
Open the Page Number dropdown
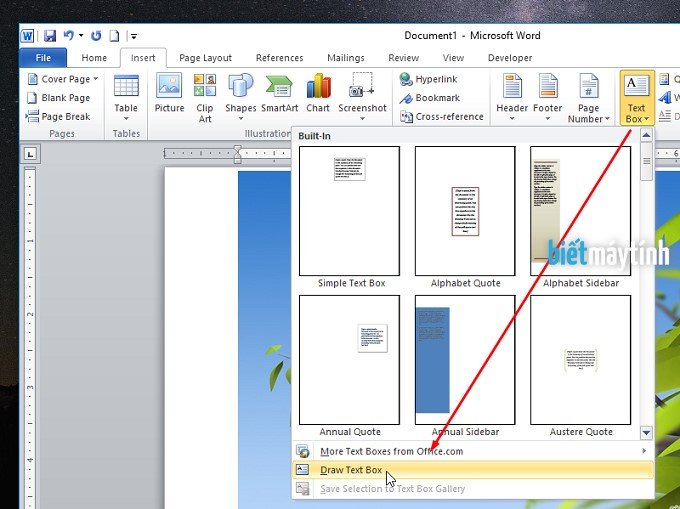(588, 98)
